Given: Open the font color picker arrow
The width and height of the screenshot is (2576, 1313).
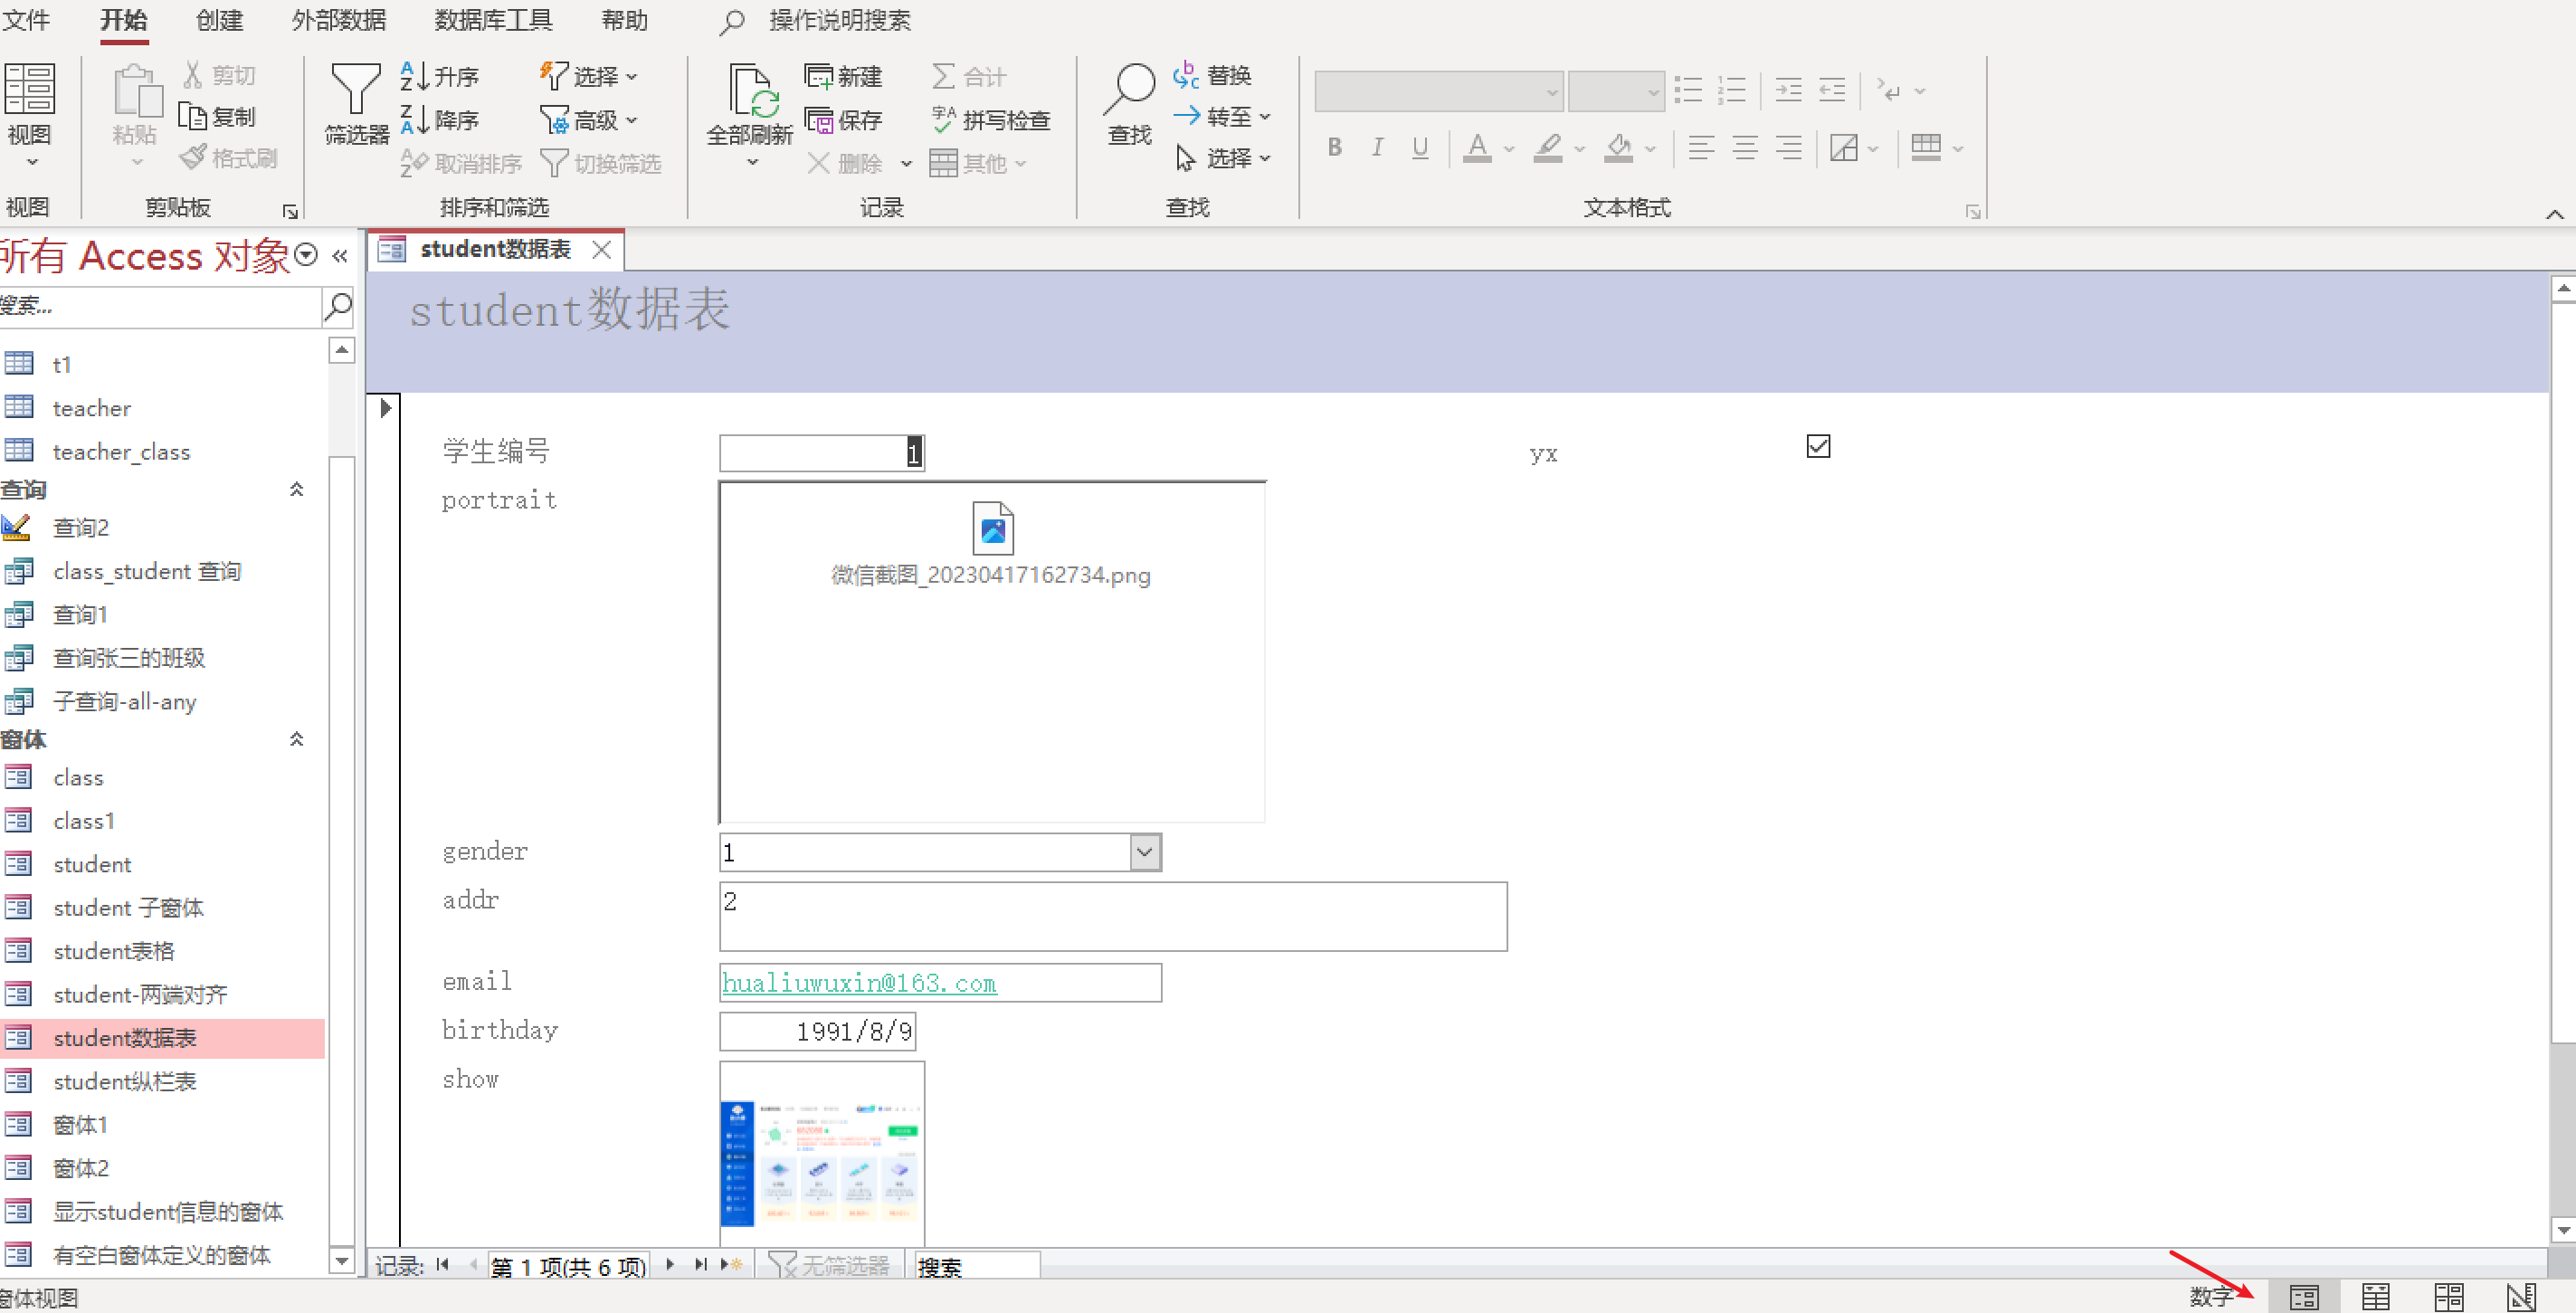Looking at the screenshot, I should point(1509,149).
